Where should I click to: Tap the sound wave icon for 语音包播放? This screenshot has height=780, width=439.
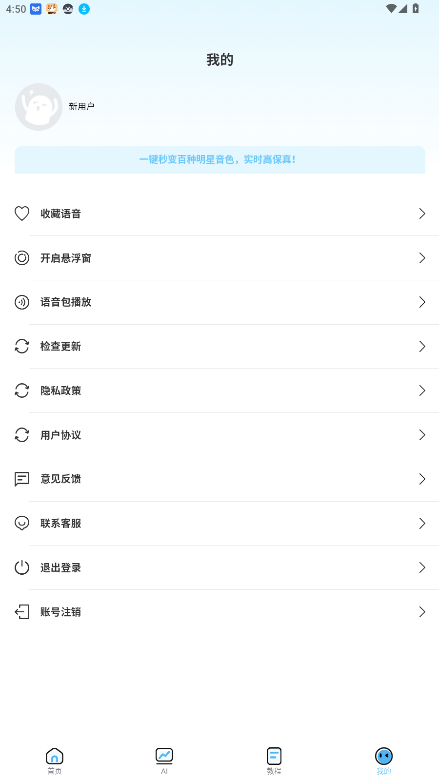(21, 302)
